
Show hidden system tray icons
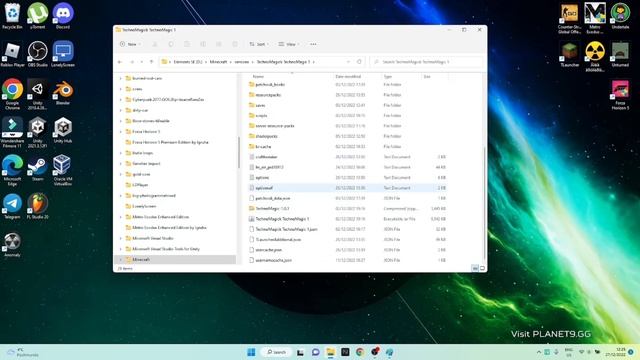(539, 352)
